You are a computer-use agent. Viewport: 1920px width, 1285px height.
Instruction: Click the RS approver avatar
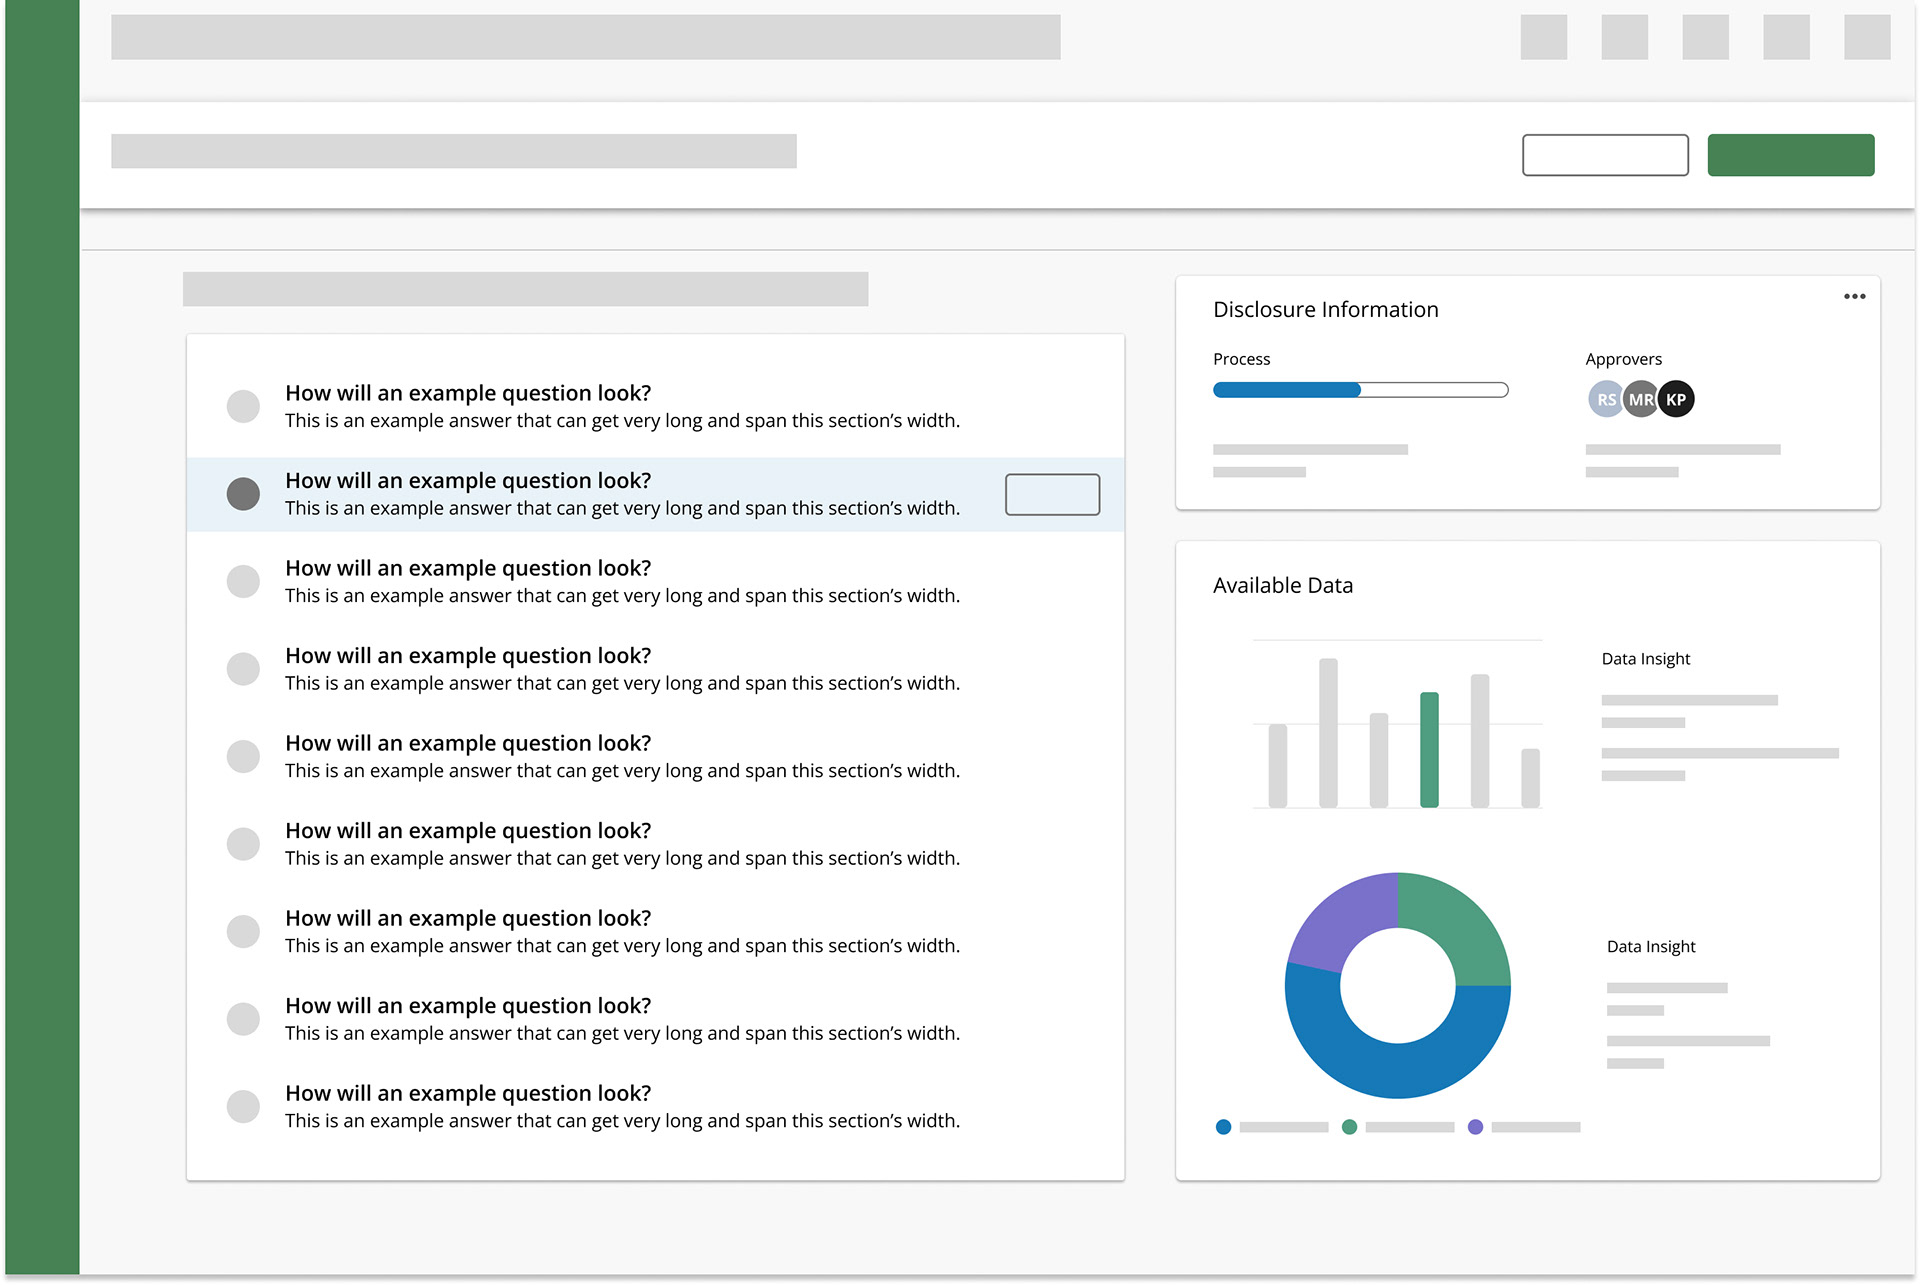tap(1603, 399)
